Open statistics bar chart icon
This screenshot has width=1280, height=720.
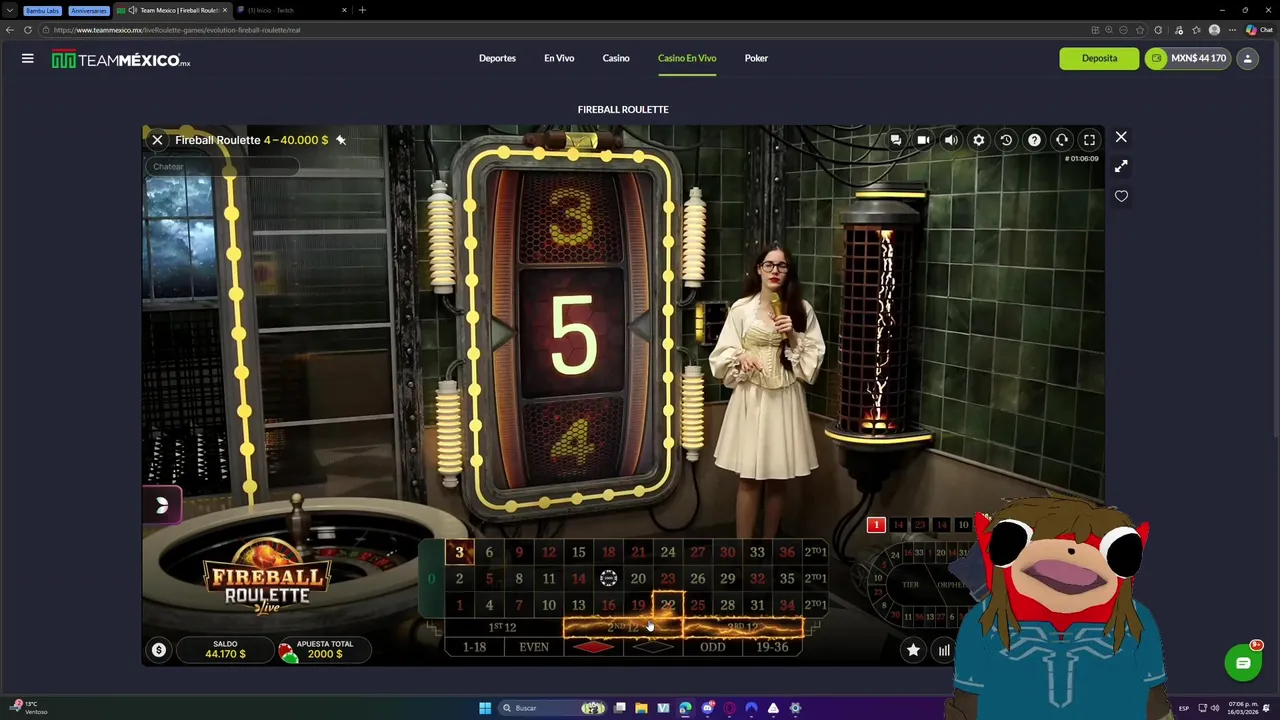pyautogui.click(x=943, y=651)
